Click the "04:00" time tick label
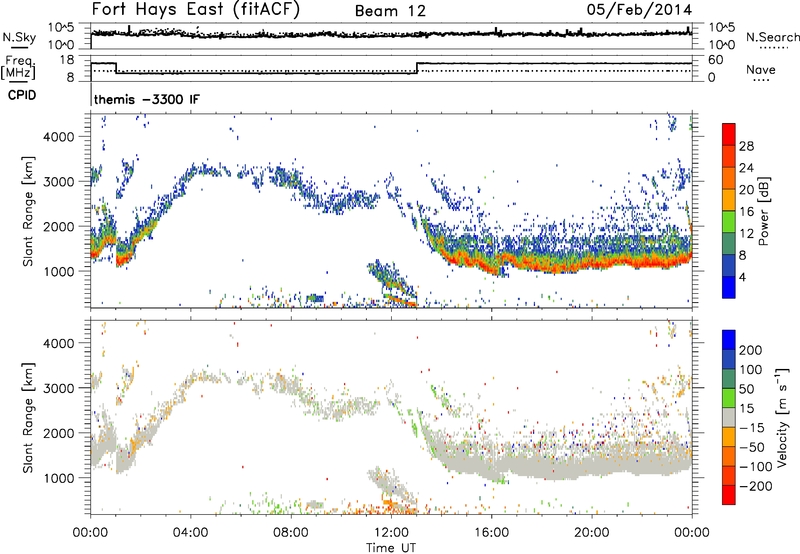Screen dimensions: 800x554 coord(190,533)
